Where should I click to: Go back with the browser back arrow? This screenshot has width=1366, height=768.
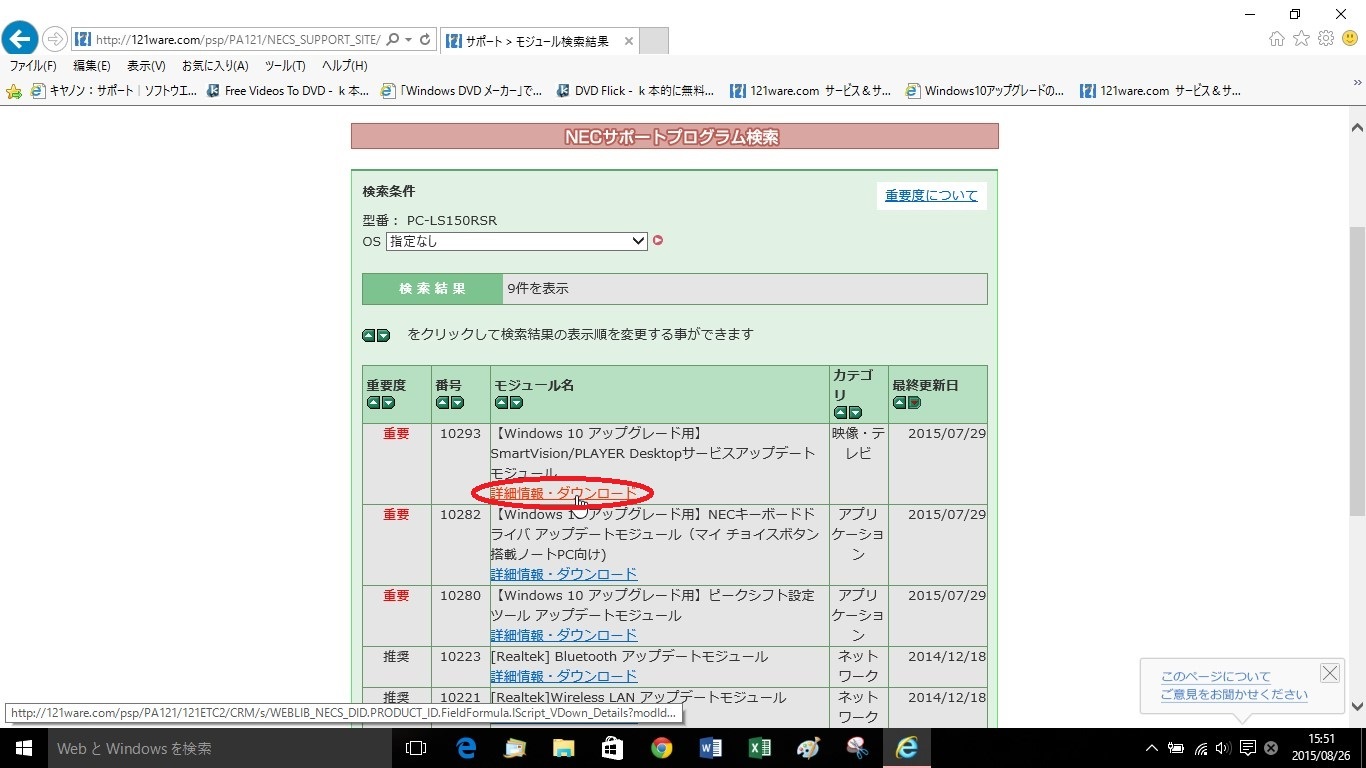pyautogui.click(x=20, y=39)
